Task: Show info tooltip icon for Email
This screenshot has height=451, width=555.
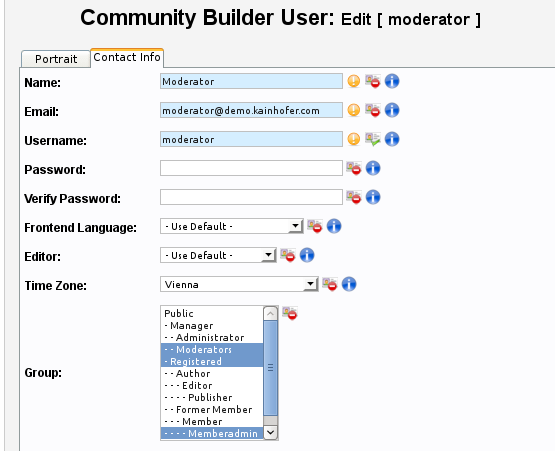Action: (392, 110)
